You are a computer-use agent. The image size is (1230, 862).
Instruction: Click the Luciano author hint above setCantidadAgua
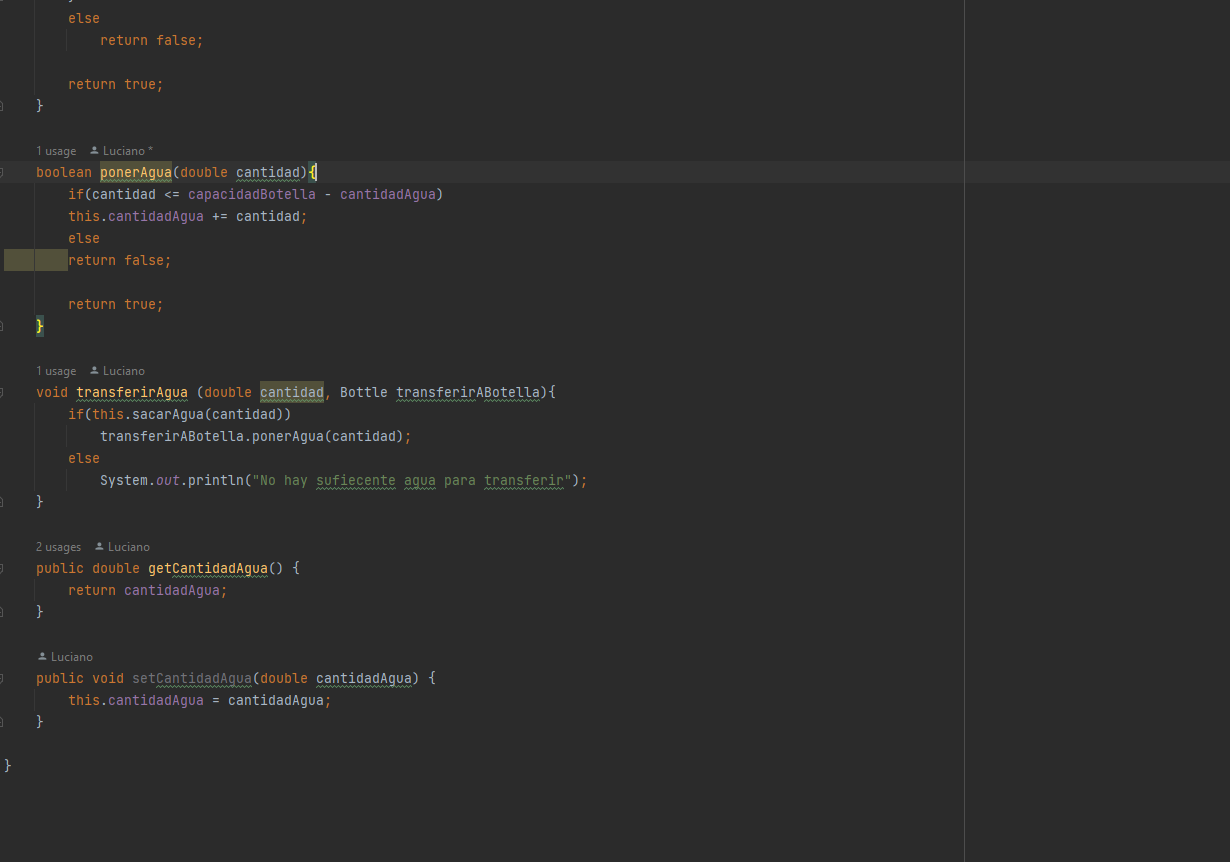[x=65, y=657]
